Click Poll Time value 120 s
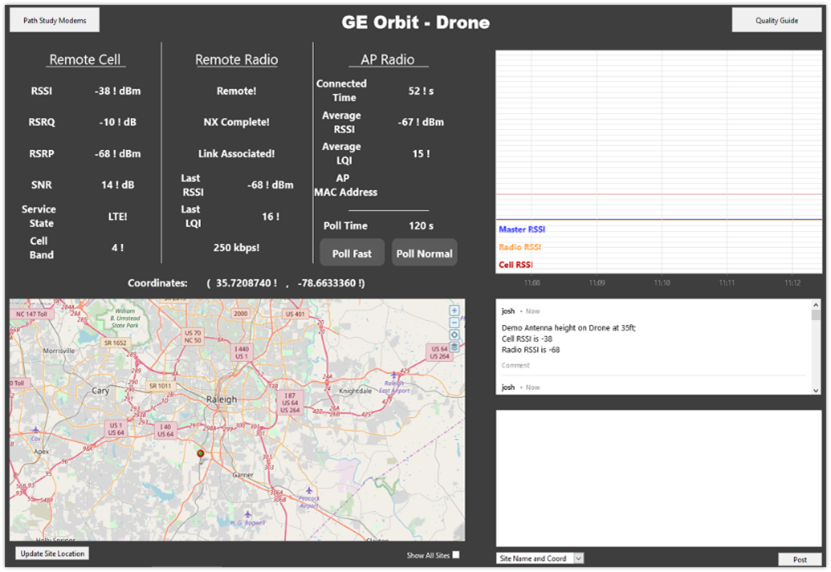The image size is (831, 572). click(x=421, y=226)
